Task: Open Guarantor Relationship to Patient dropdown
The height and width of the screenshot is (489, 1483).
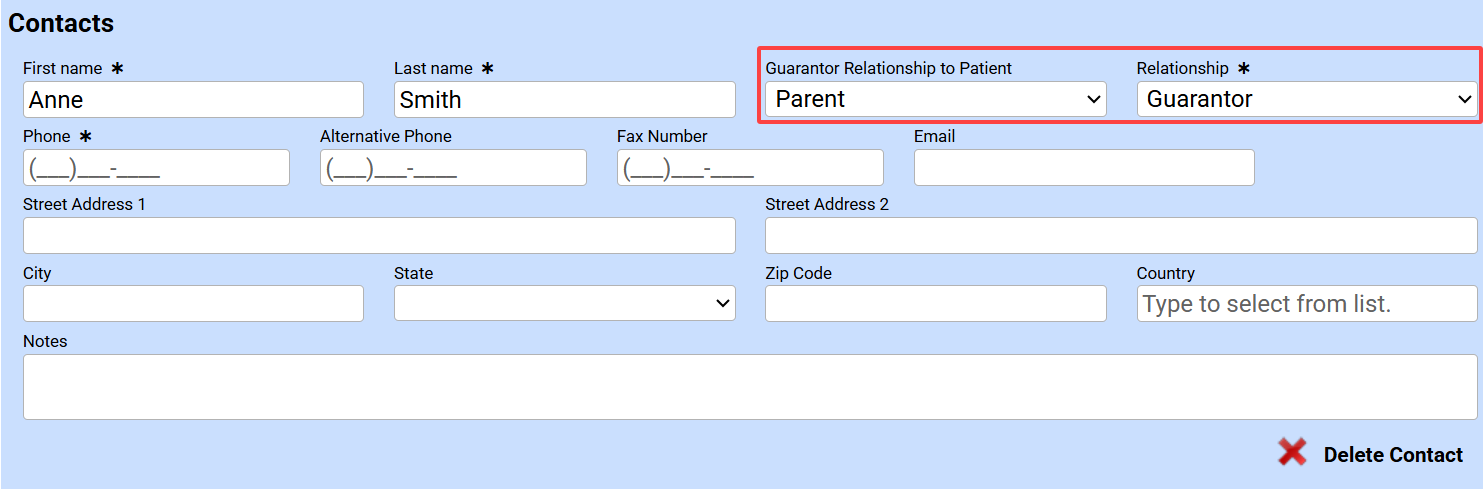Action: (x=935, y=99)
